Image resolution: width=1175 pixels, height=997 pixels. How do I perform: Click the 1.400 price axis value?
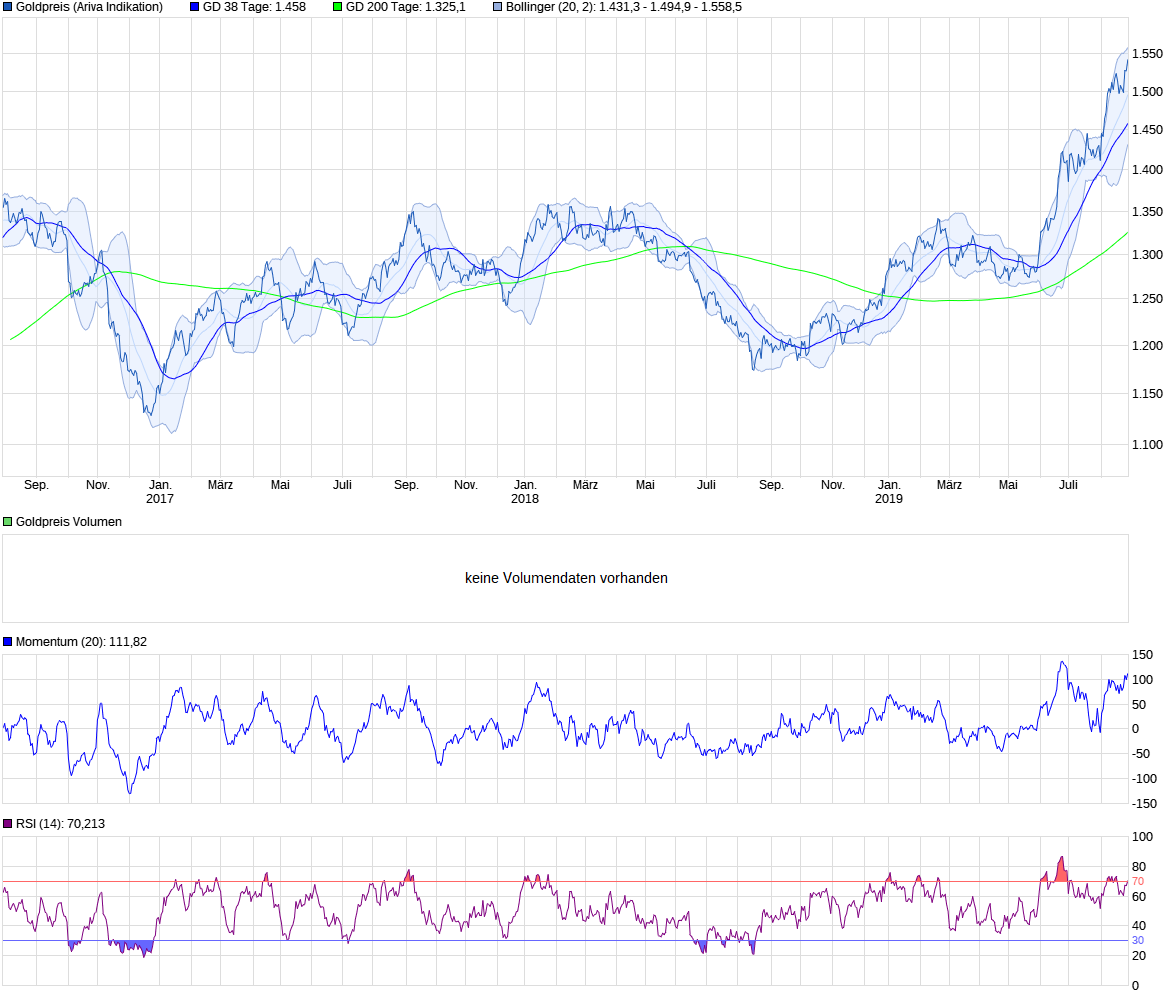(x=1147, y=169)
